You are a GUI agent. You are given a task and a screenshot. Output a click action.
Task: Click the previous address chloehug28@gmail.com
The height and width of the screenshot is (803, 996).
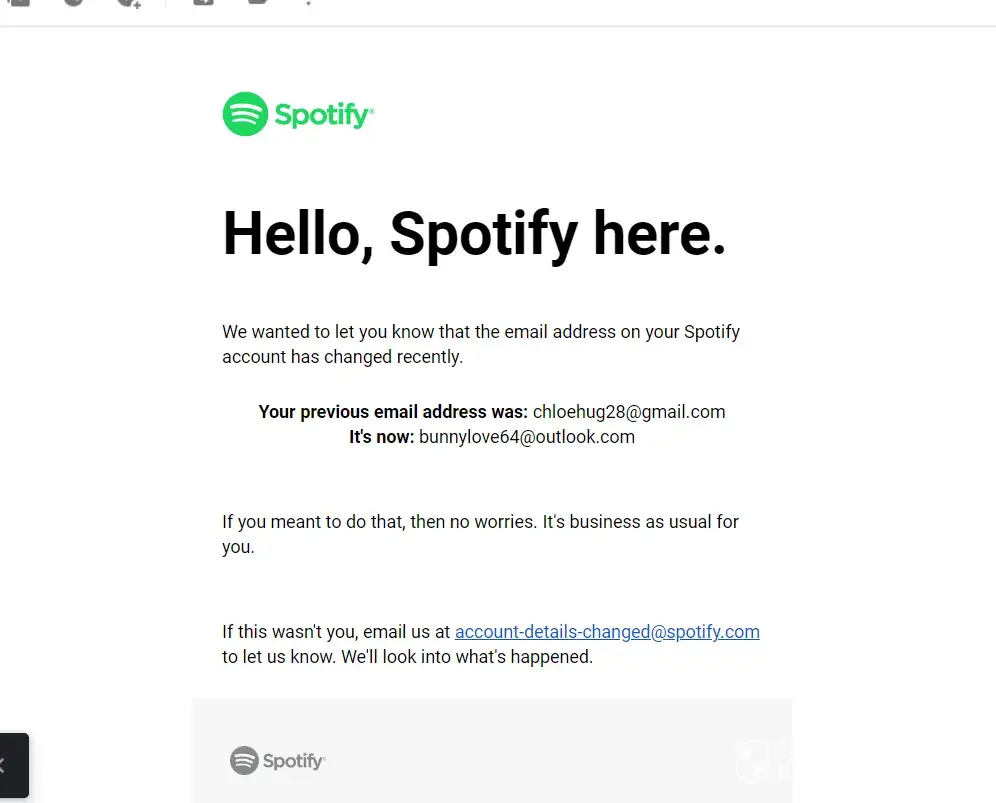click(x=629, y=412)
